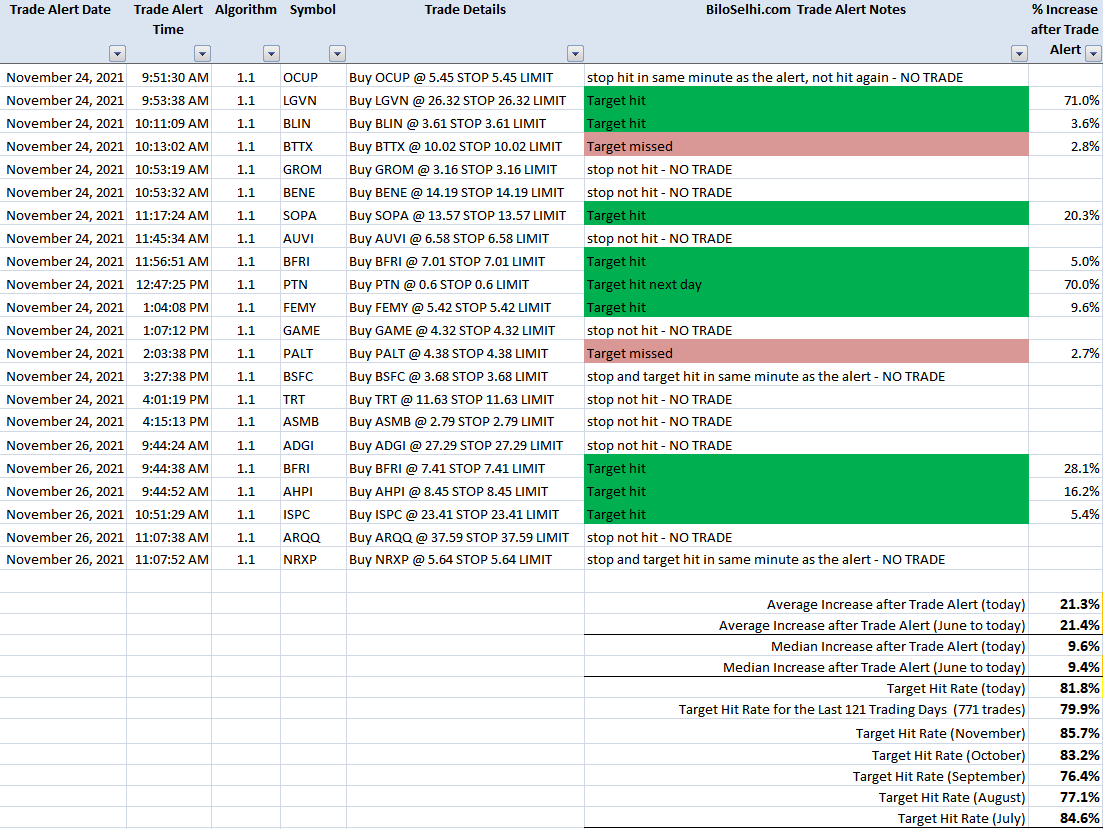This screenshot has width=1103, height=829.
Task: Click the BTTX 'Target missed' cell
Action: coord(806,146)
